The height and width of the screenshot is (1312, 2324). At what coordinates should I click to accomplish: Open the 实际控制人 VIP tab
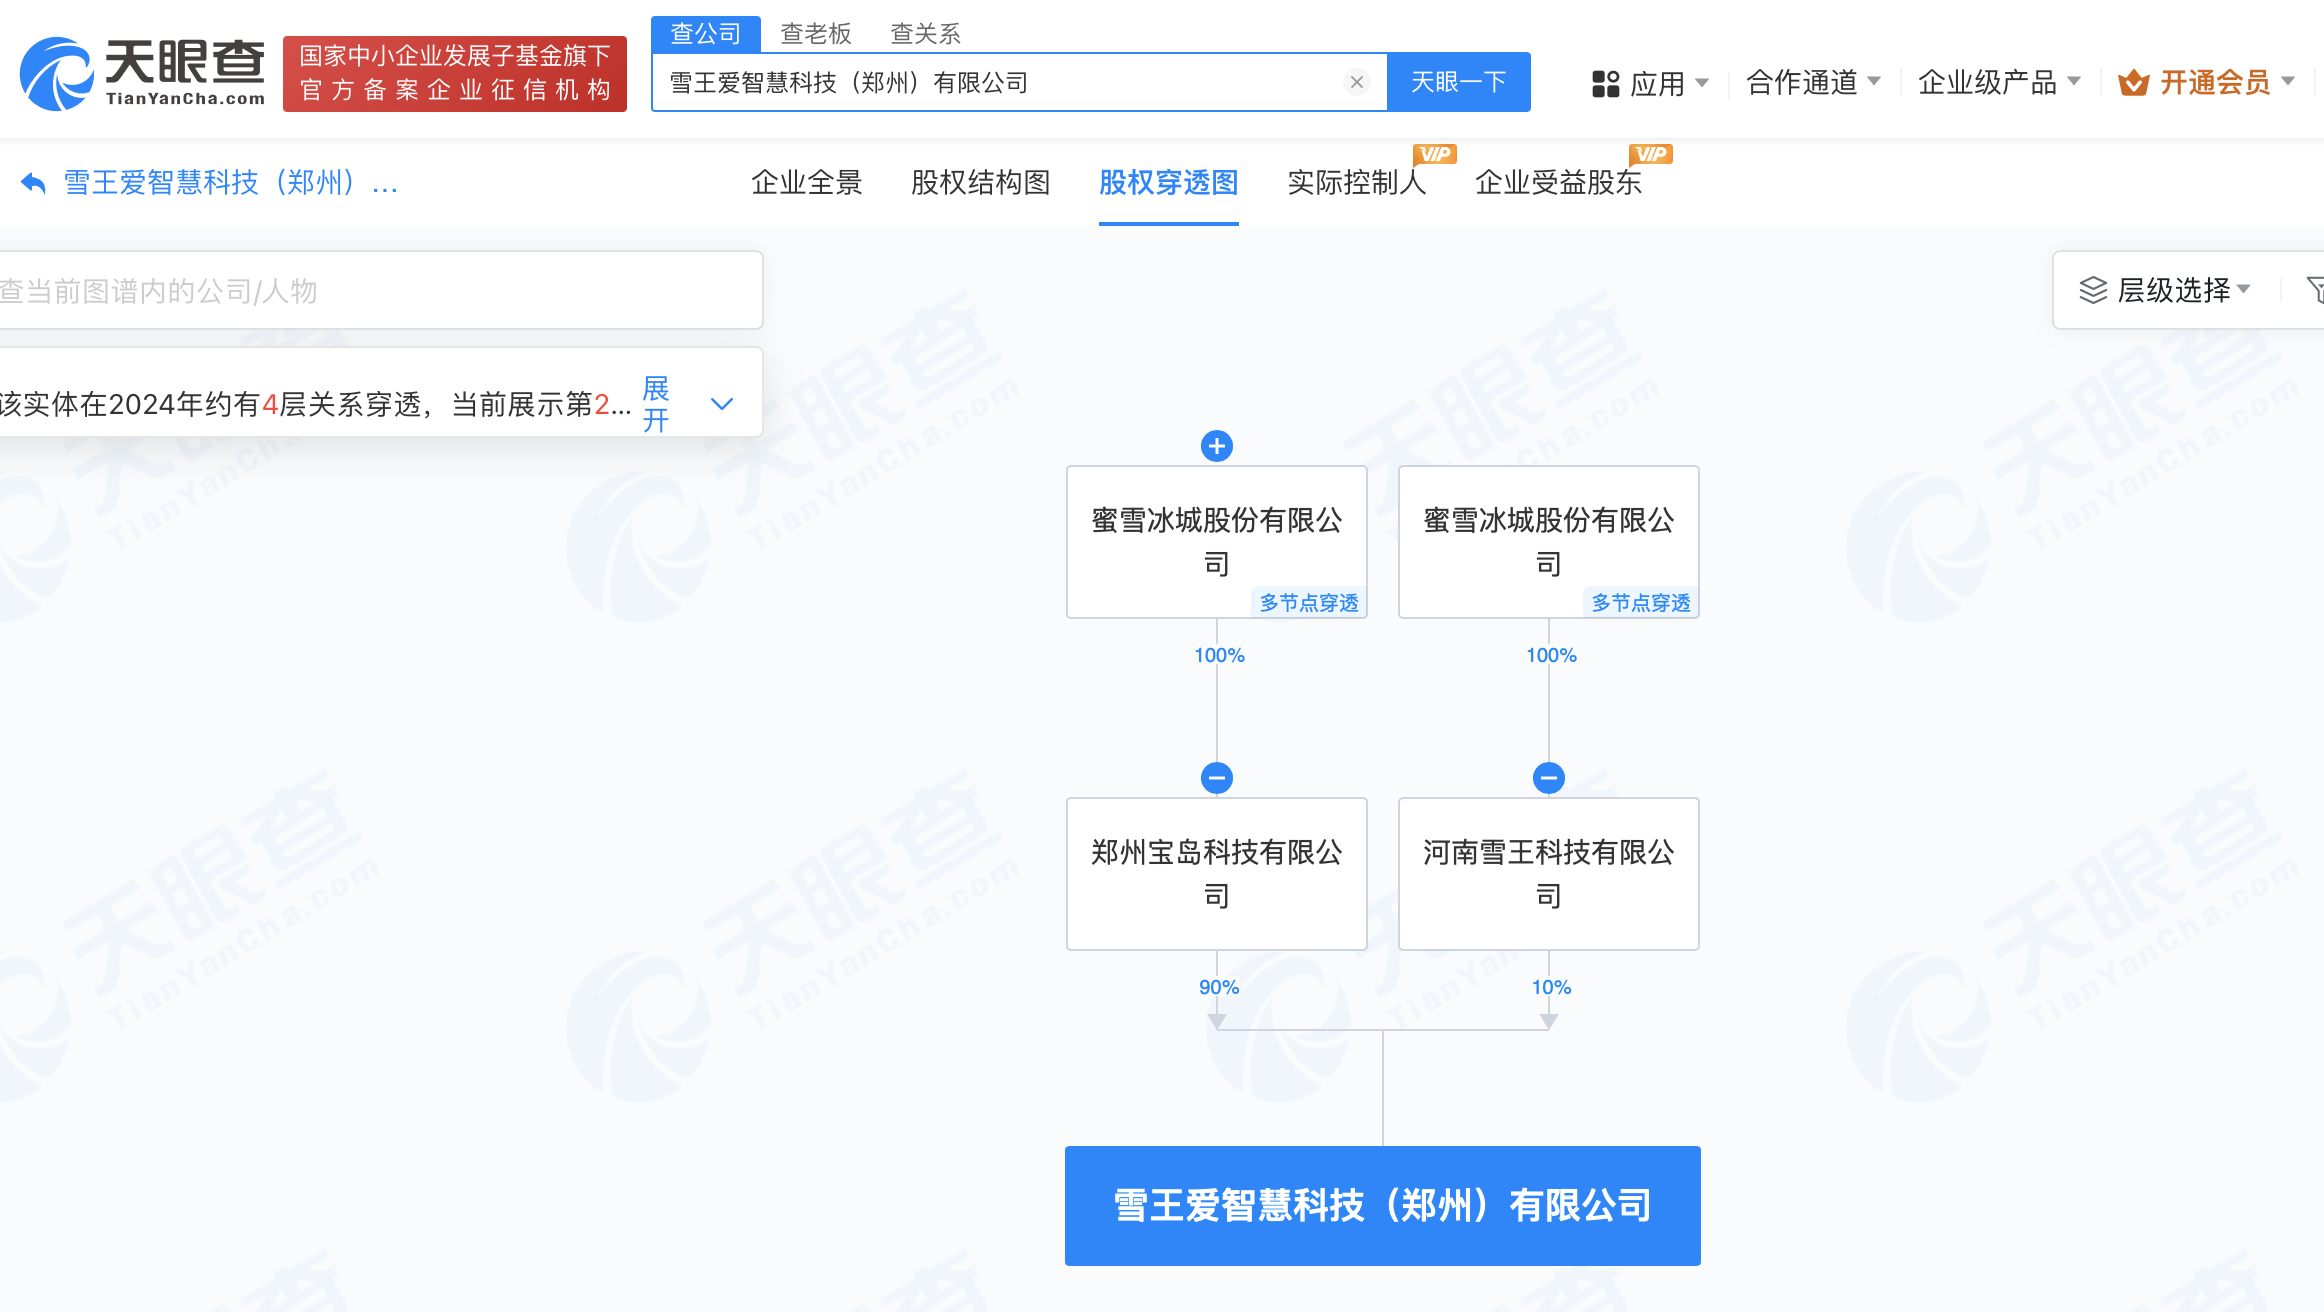pyautogui.click(x=1357, y=182)
